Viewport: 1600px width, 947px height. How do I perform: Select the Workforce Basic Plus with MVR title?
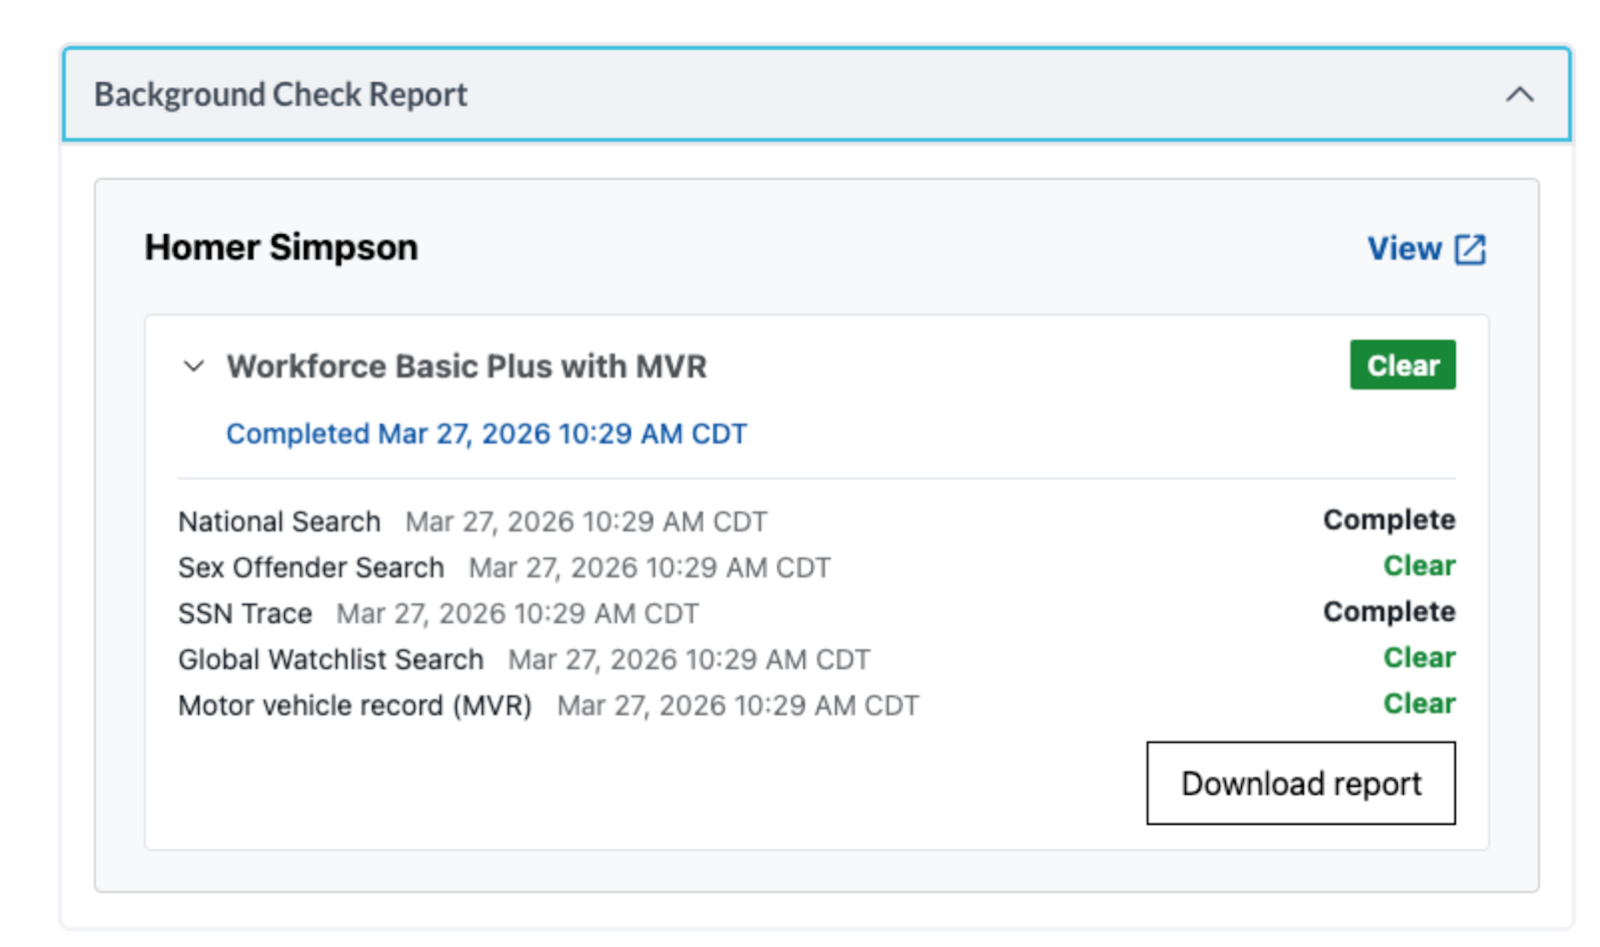pyautogui.click(x=466, y=366)
